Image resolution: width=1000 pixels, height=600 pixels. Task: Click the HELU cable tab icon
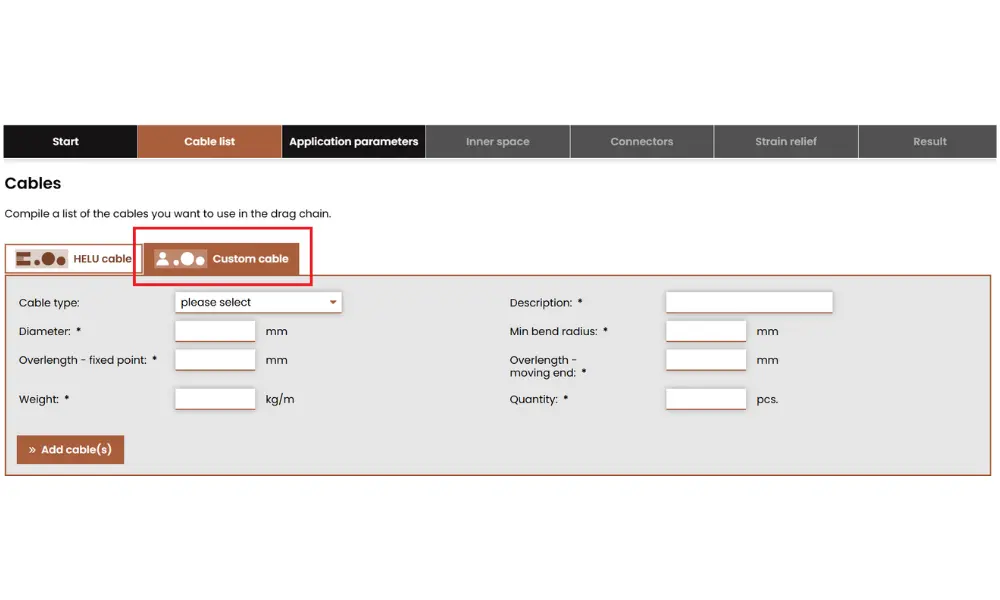point(41,259)
